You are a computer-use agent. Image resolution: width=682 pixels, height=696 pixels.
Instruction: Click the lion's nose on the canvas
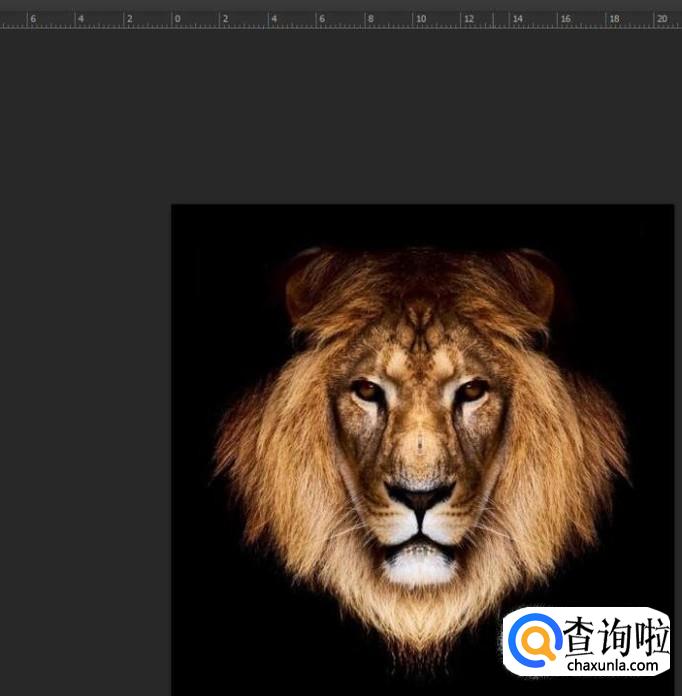pos(420,496)
